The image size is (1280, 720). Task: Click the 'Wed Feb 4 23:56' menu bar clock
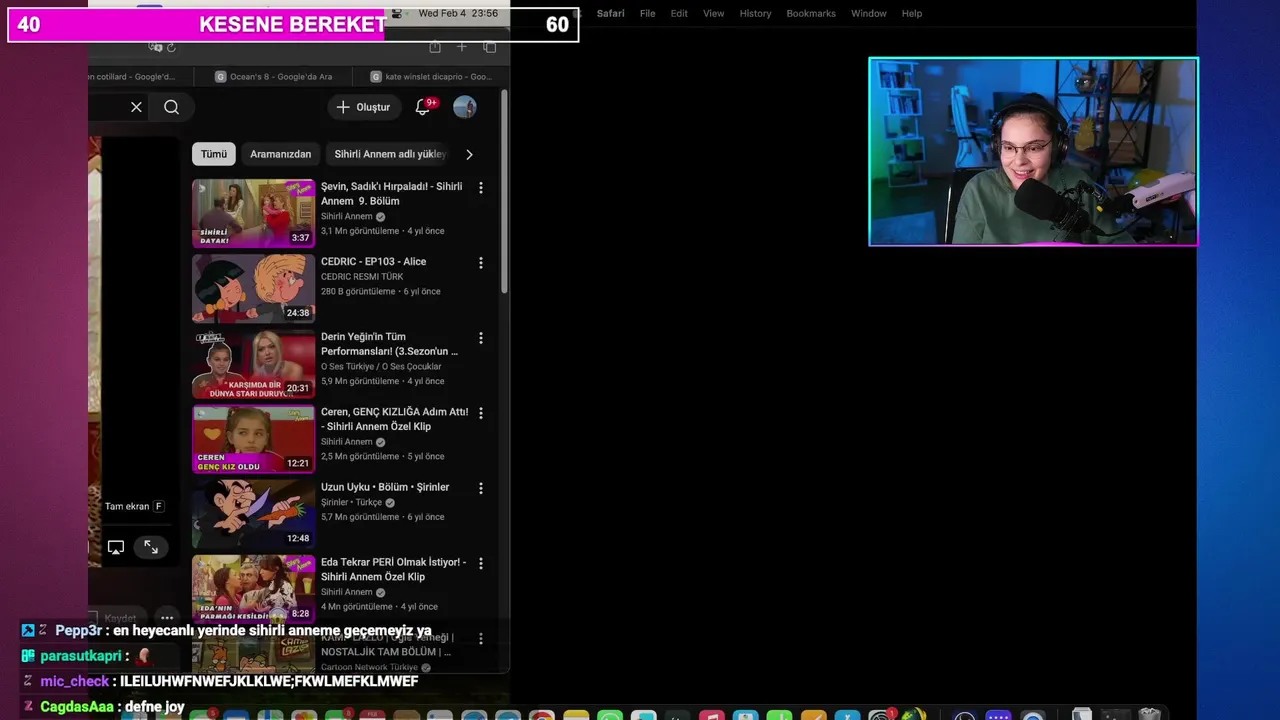pos(458,14)
